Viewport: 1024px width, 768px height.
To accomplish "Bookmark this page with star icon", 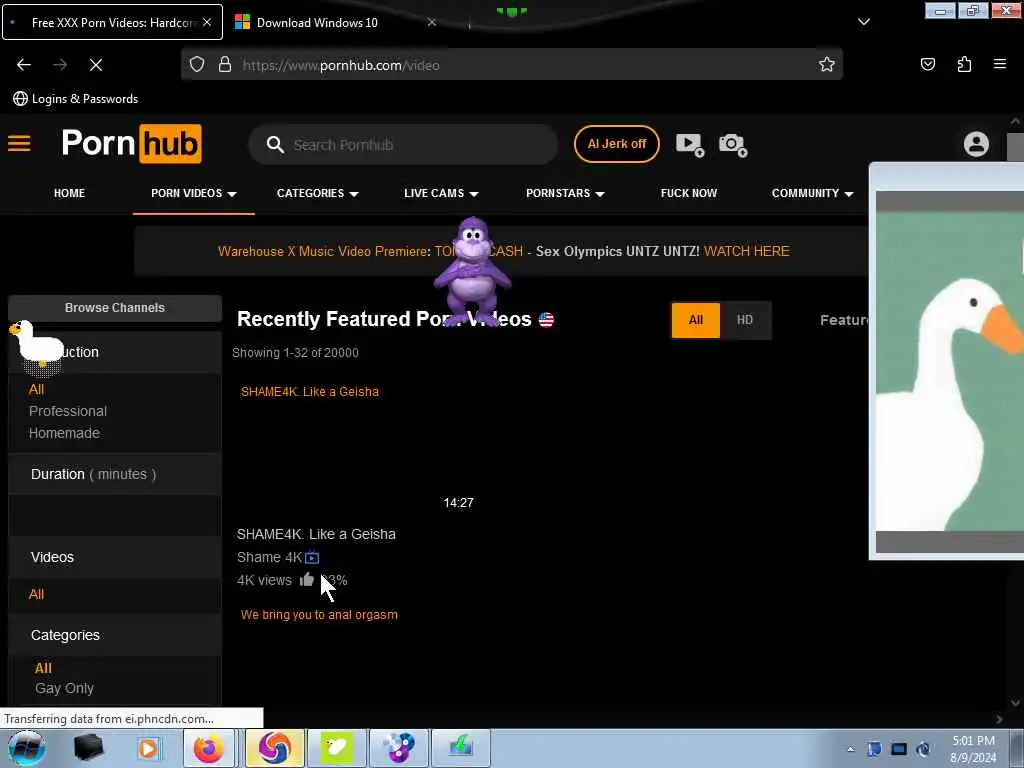I will click(x=827, y=64).
